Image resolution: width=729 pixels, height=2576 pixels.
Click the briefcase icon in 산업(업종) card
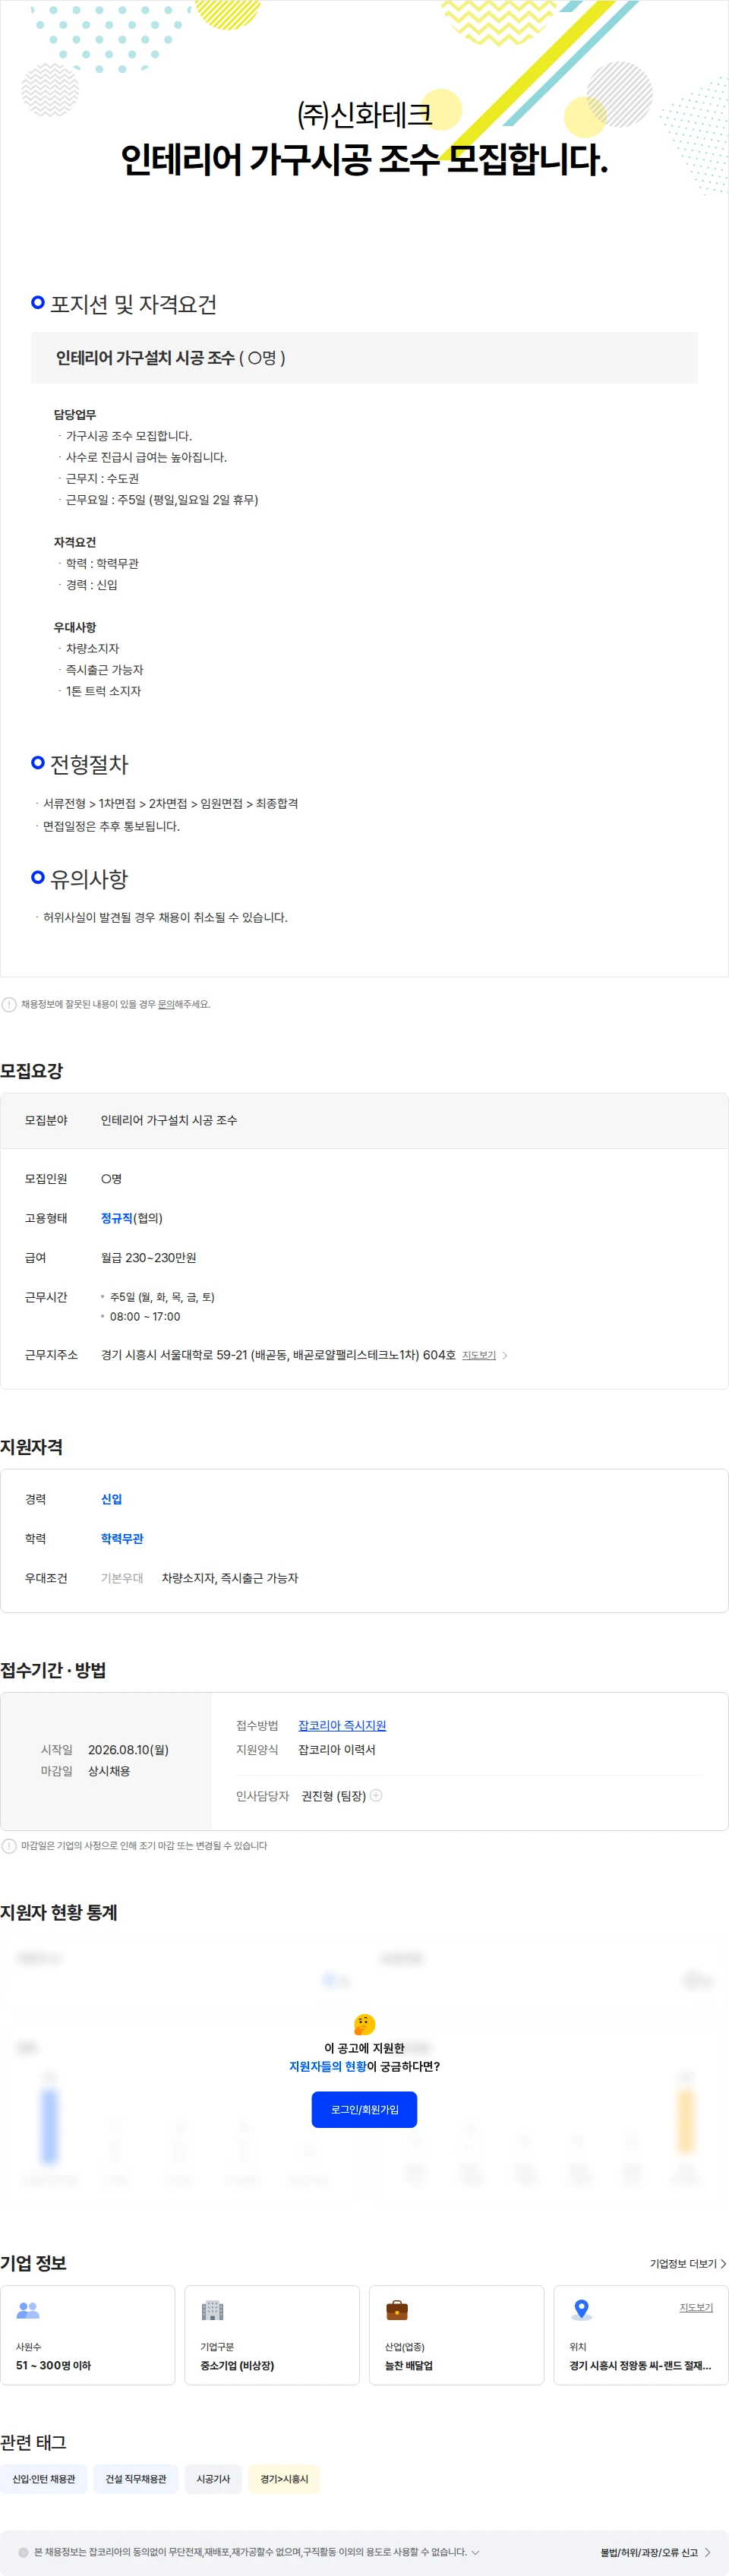(397, 2309)
